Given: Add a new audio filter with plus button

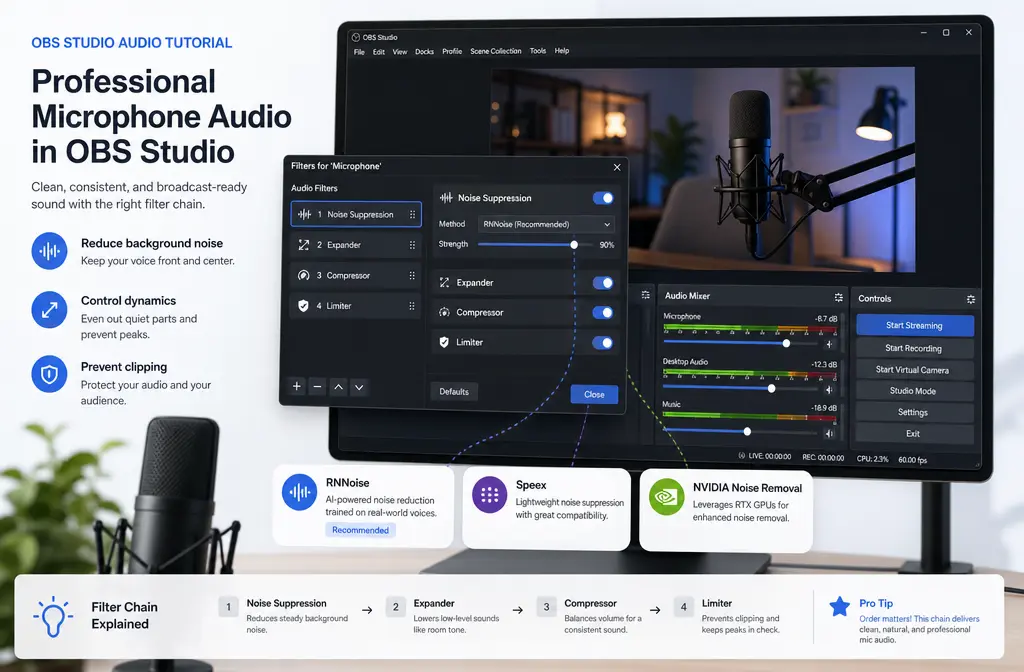Looking at the screenshot, I should coord(296,387).
